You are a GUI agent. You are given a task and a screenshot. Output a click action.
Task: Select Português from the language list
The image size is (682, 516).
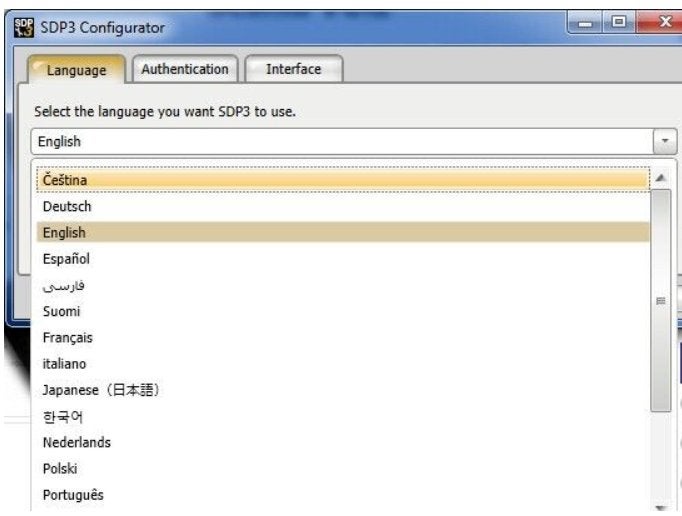pos(343,495)
